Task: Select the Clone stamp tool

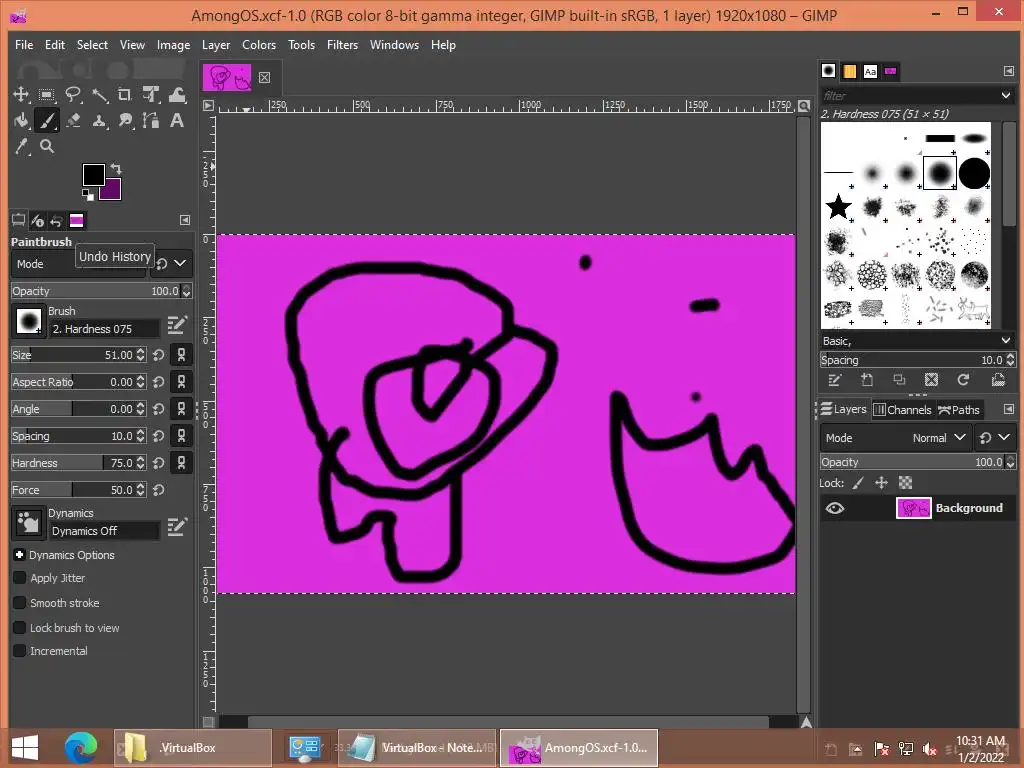Action: coord(99,121)
